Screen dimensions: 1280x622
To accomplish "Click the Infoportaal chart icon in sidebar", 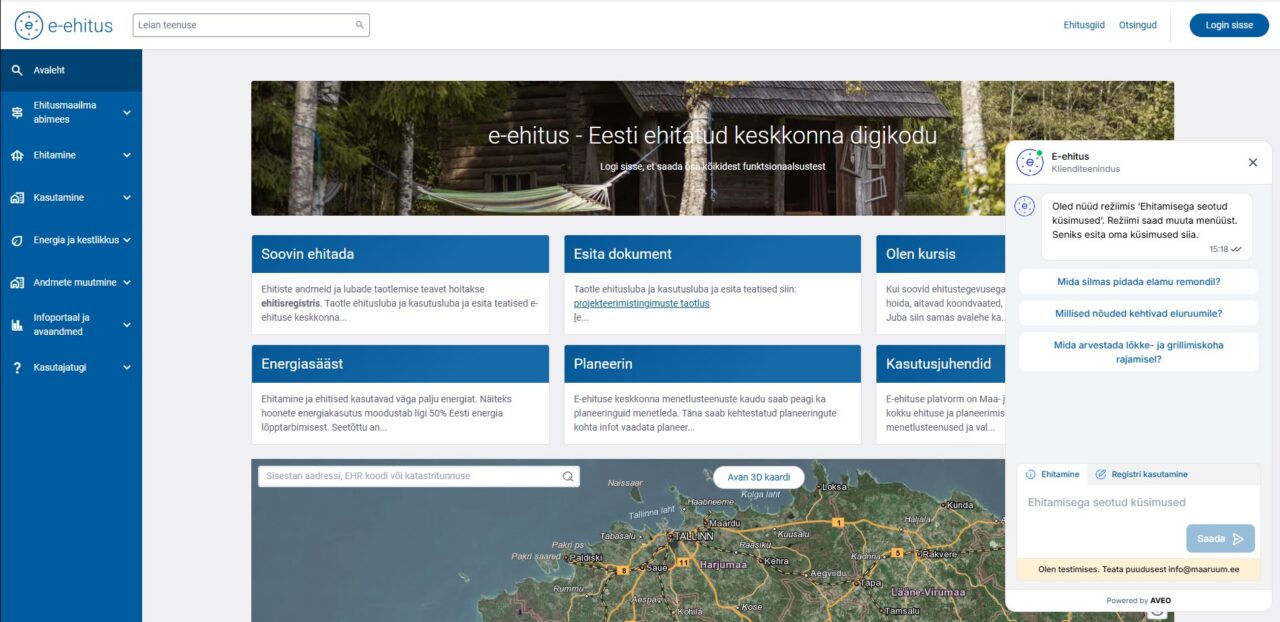I will 16,325.
